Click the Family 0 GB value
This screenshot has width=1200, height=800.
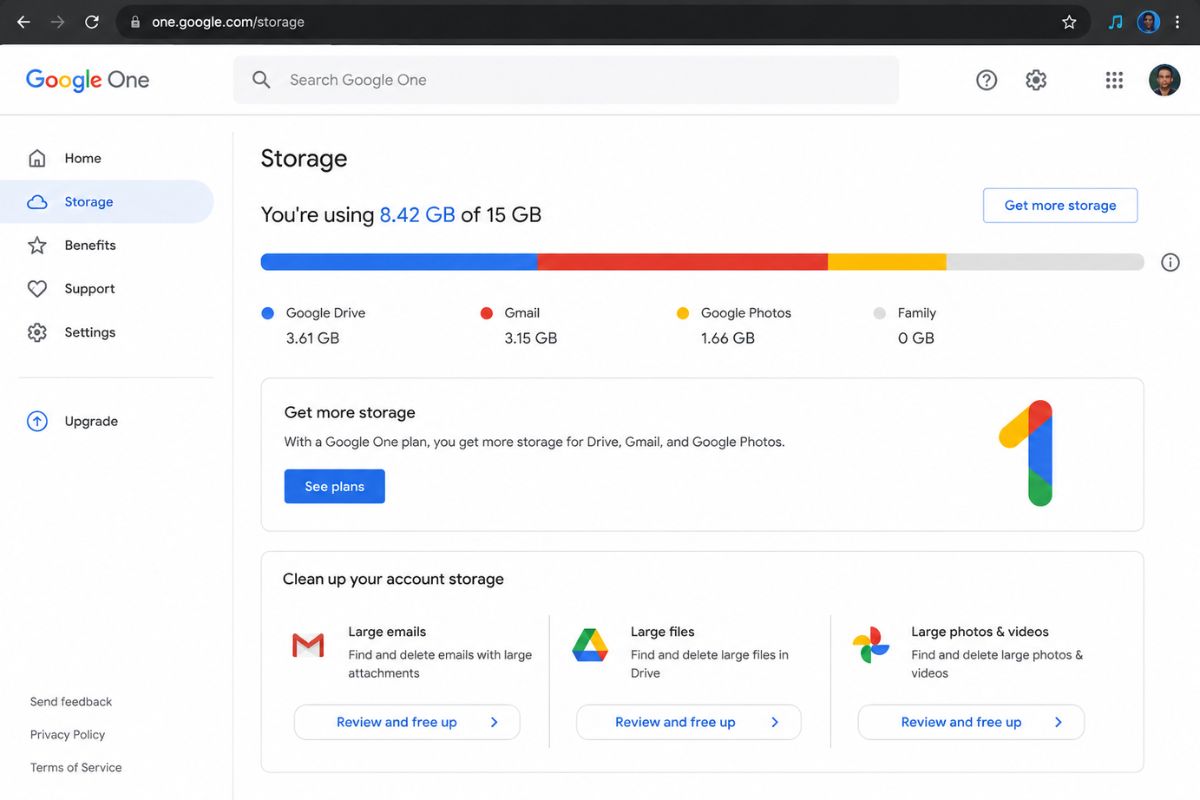point(916,338)
